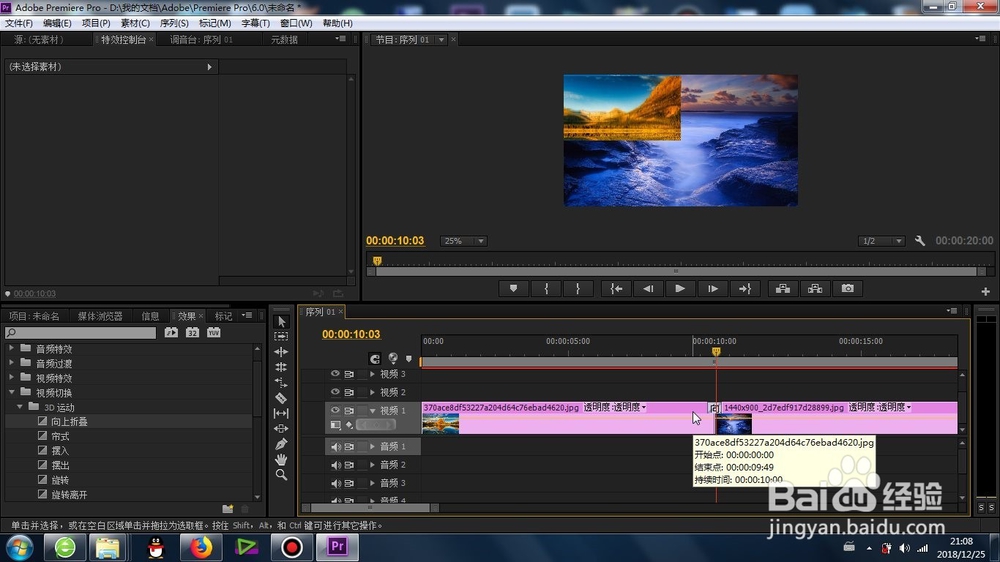Select the Zoom magnifier tool
Image resolution: width=1000 pixels, height=562 pixels.
281,475
